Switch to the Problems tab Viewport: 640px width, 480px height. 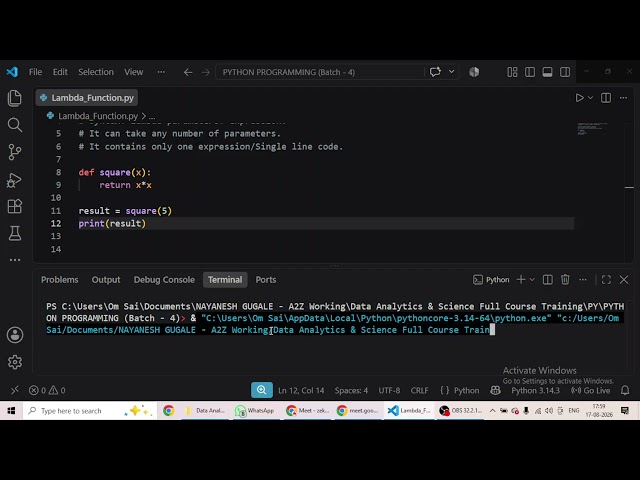60,280
